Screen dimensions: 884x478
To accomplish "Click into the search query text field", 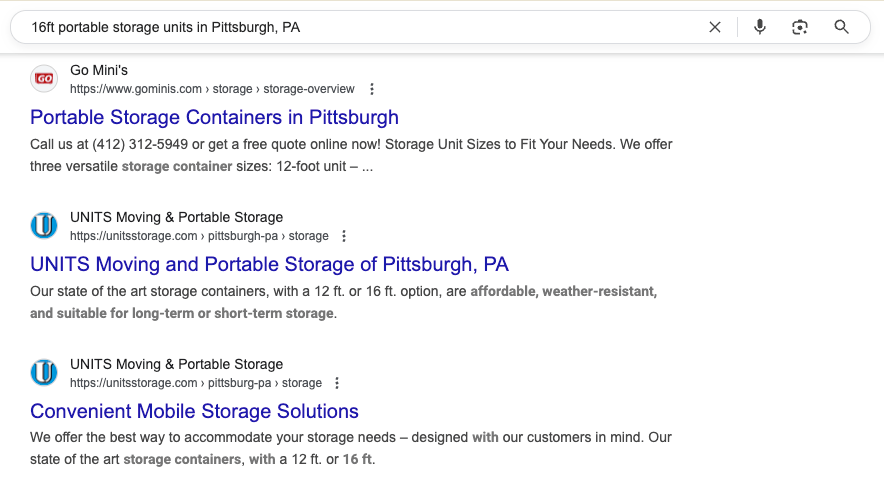I will tap(350, 27).
